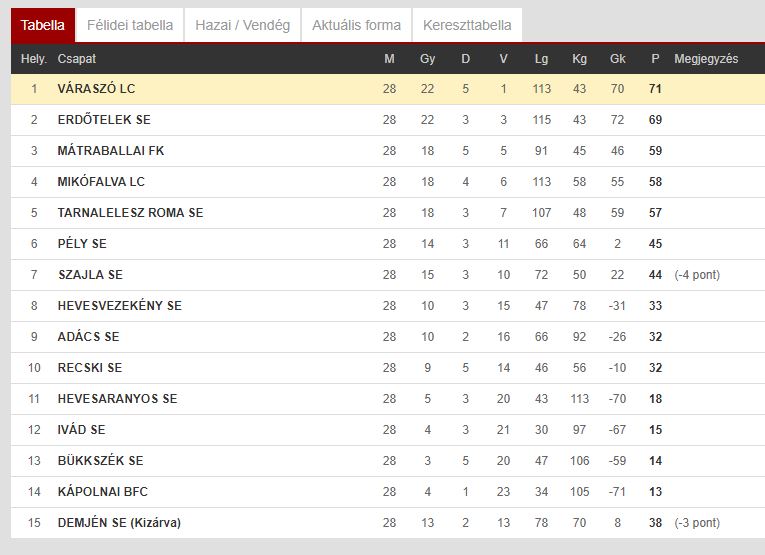Click the Gk goal difference header
The width and height of the screenshot is (765, 555).
(x=617, y=59)
